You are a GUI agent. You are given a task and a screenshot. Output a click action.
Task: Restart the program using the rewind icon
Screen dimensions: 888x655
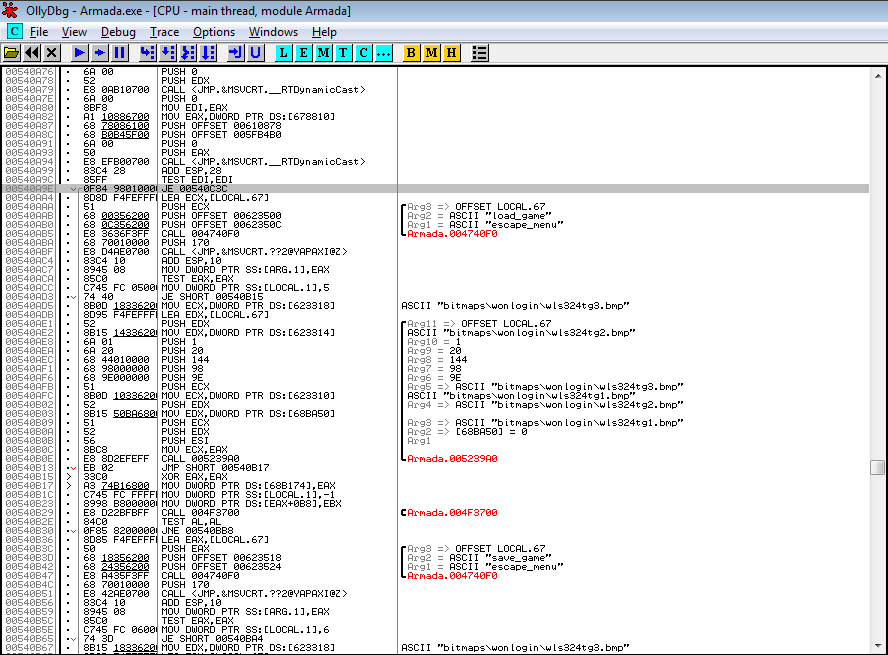[x=32, y=53]
